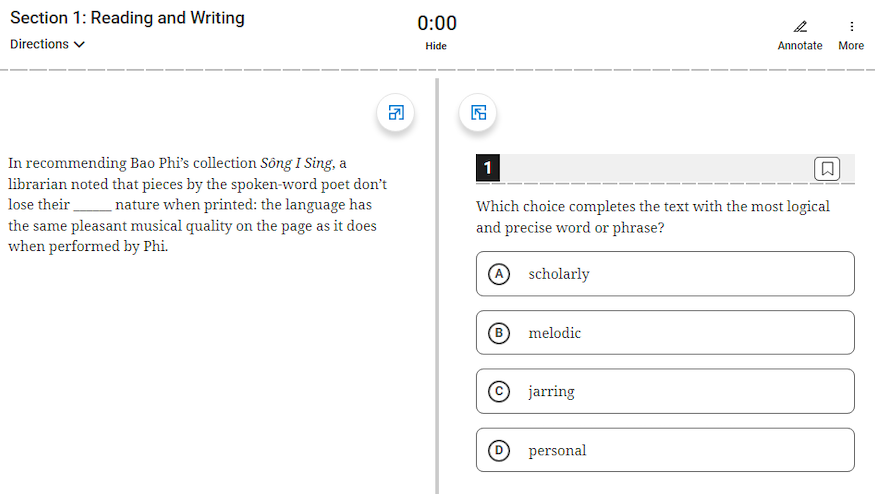Image resolution: width=875 pixels, height=494 pixels.
Task: Hide the countdown timer
Action: coord(436,46)
